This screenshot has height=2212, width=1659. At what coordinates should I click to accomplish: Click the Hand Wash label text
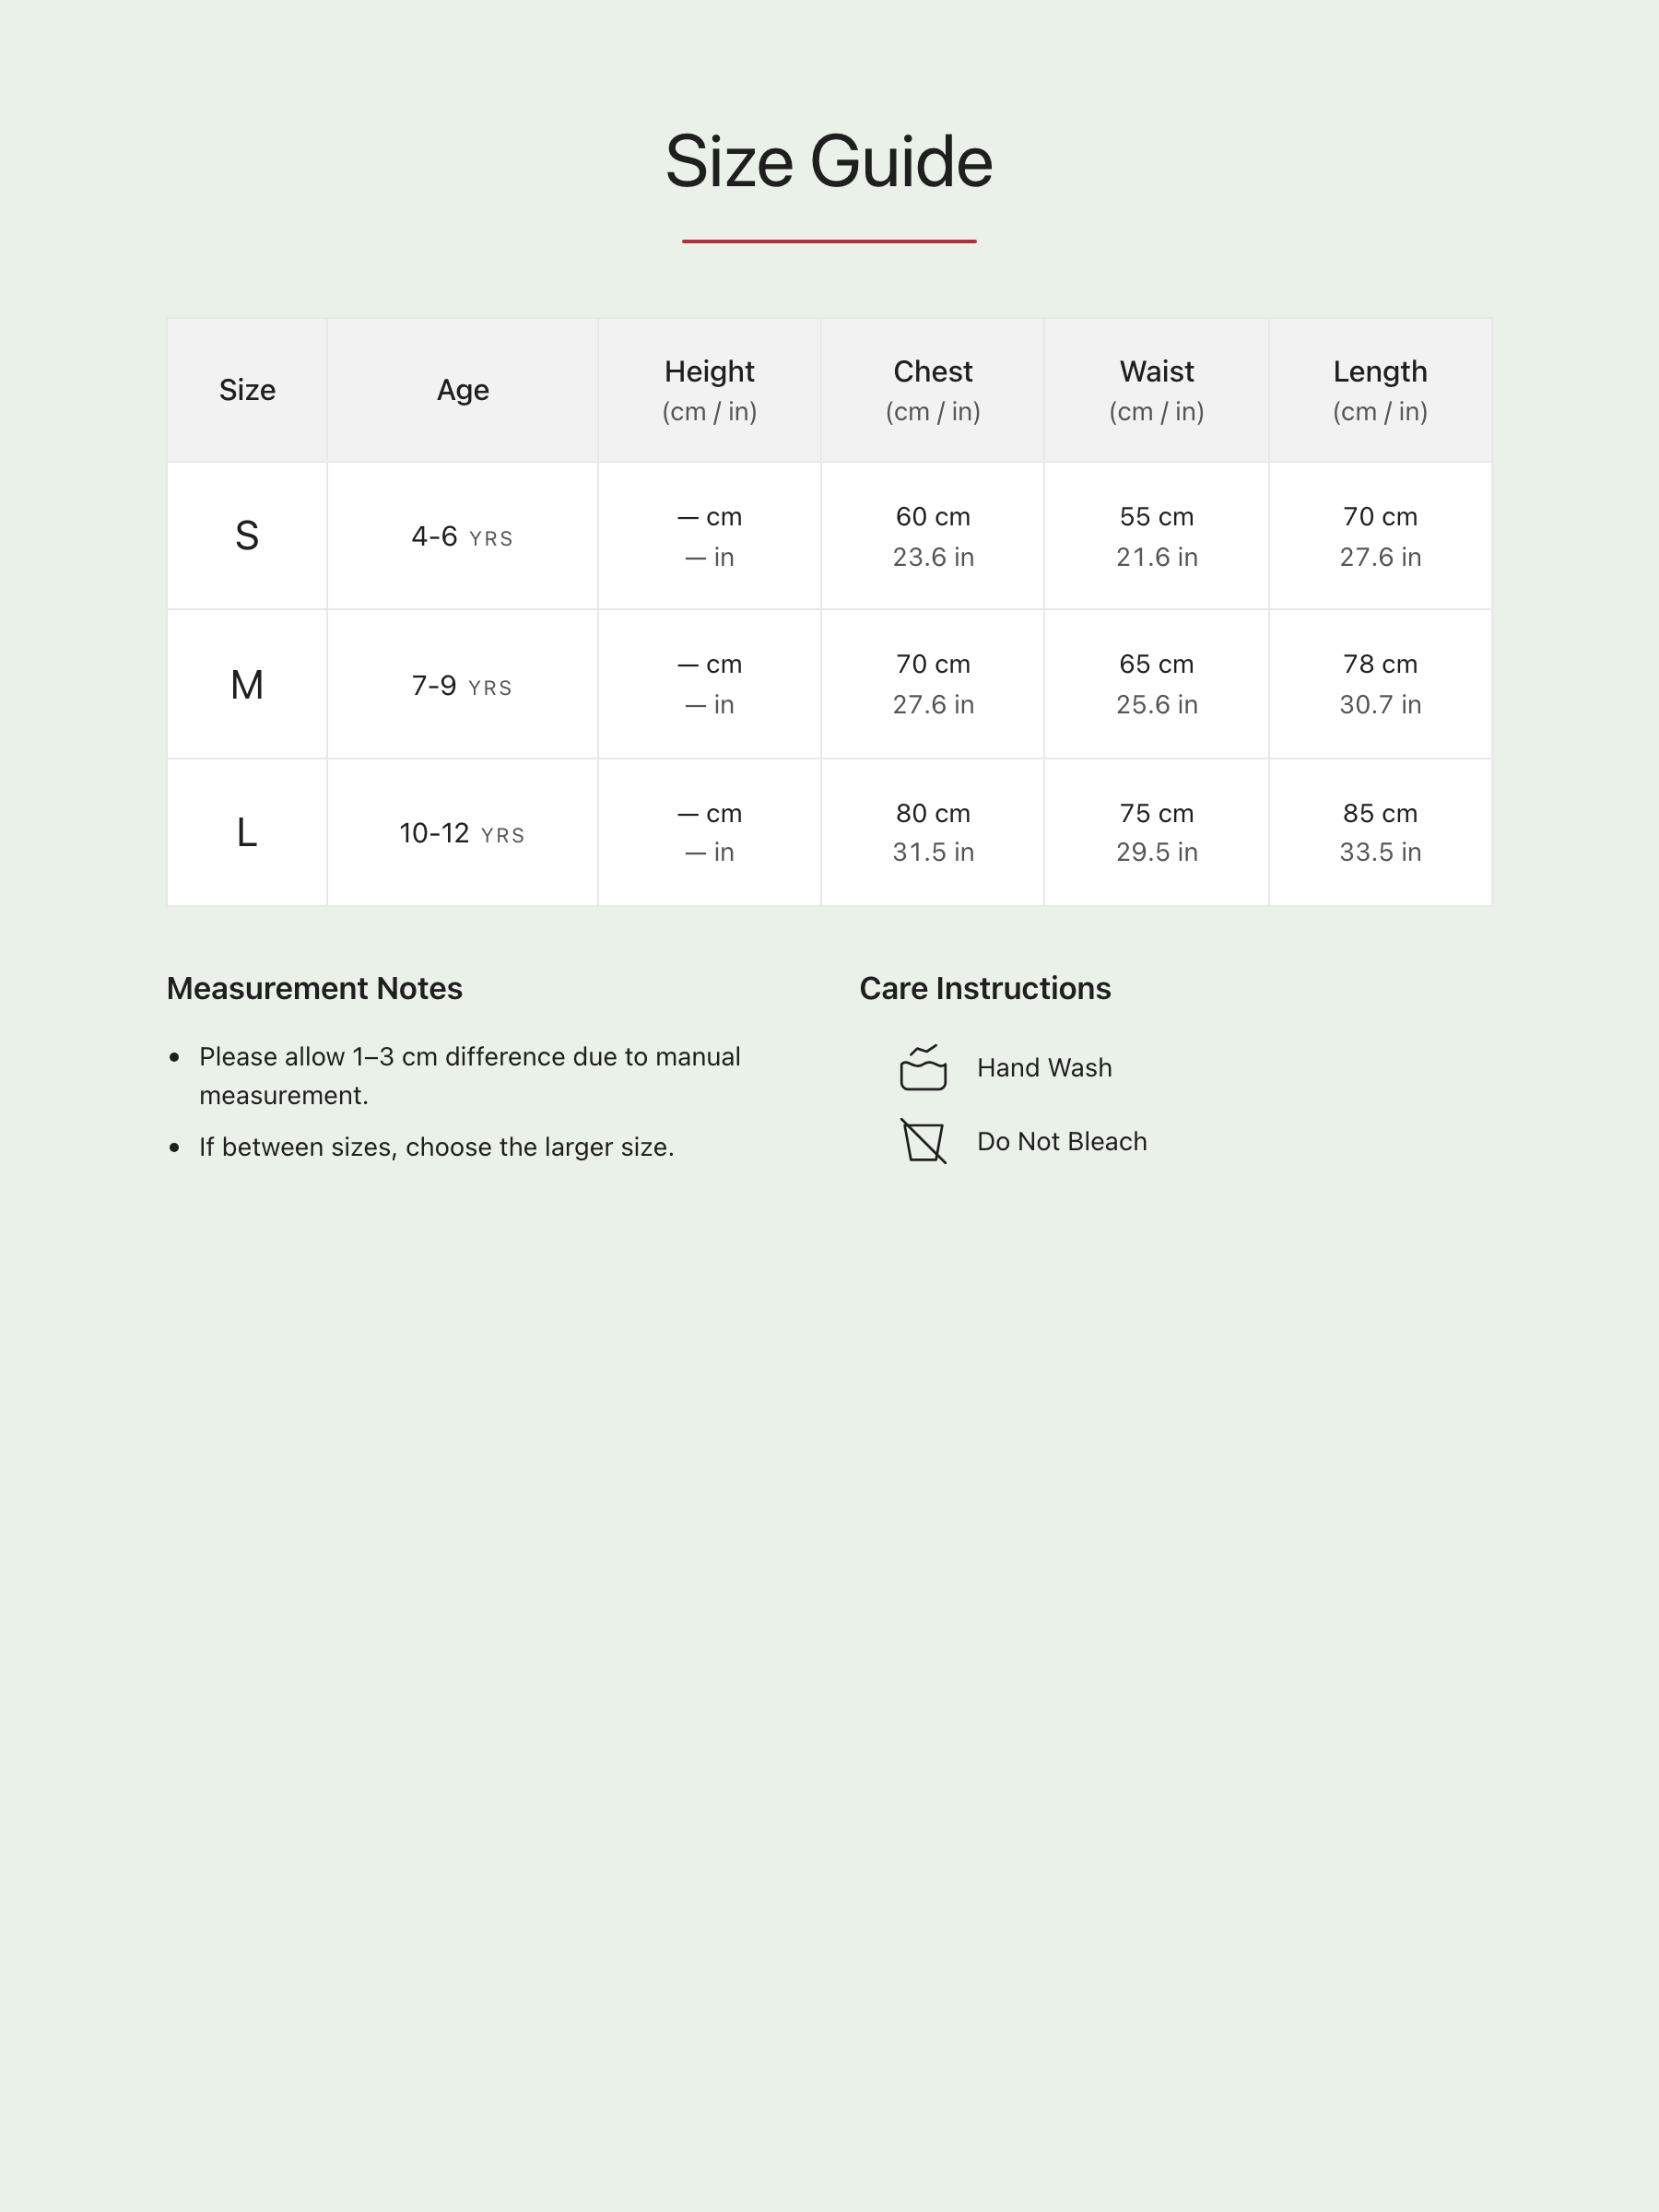click(x=1044, y=1068)
